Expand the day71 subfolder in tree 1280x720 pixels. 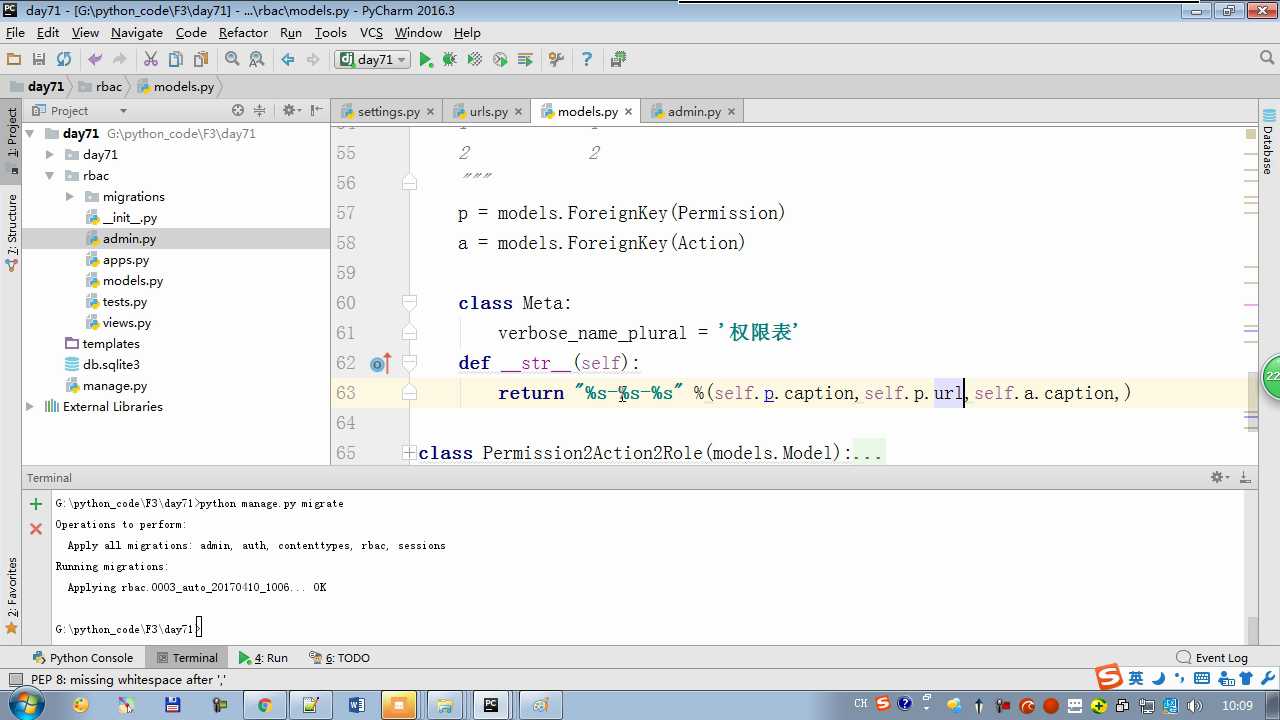pos(50,155)
